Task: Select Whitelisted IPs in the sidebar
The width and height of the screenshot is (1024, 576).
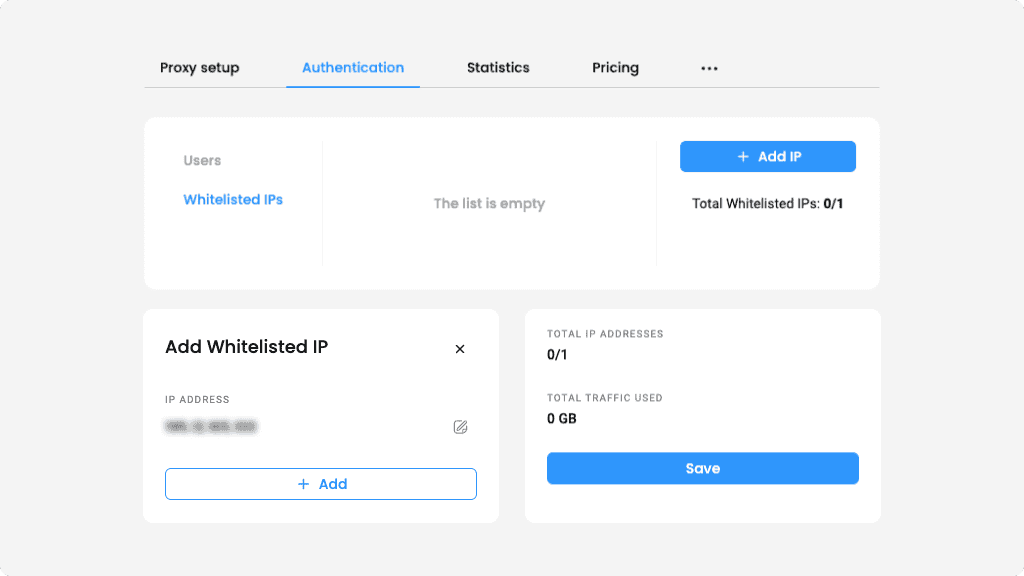Action: pos(233,200)
